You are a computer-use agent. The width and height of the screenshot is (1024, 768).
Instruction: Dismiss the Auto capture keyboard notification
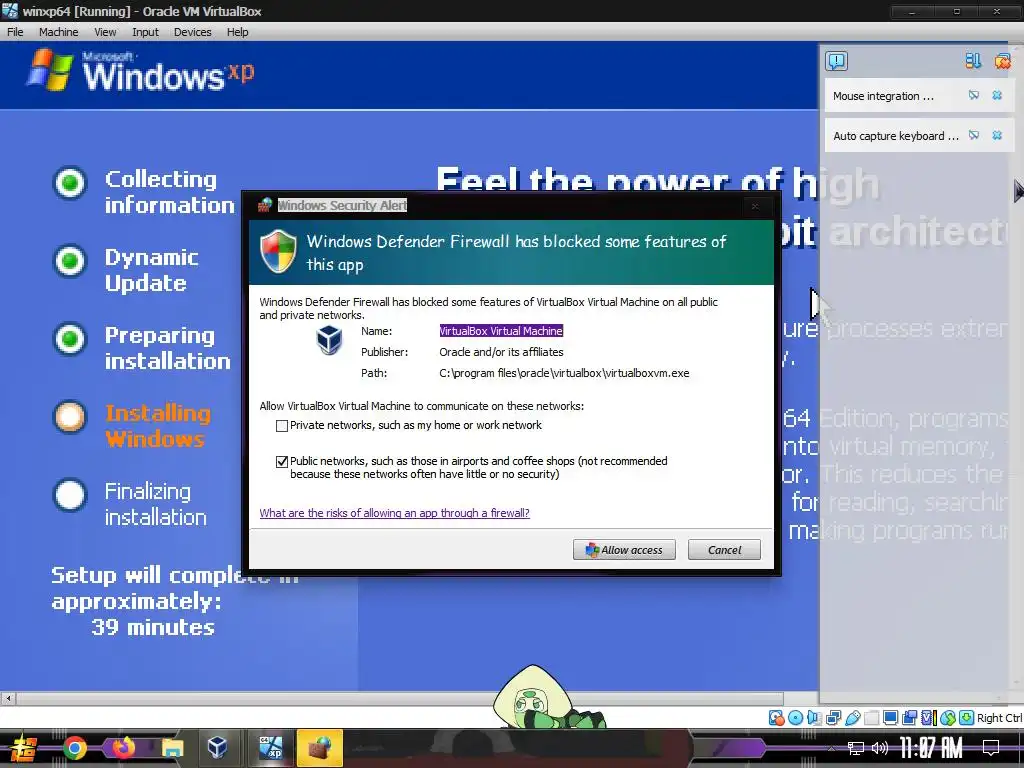click(997, 135)
